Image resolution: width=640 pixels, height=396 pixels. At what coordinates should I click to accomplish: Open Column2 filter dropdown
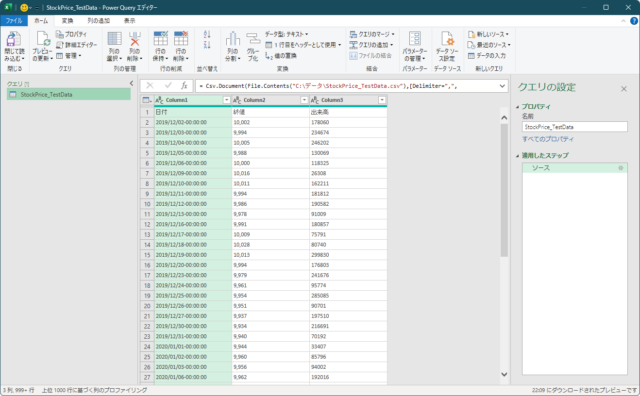[304, 100]
